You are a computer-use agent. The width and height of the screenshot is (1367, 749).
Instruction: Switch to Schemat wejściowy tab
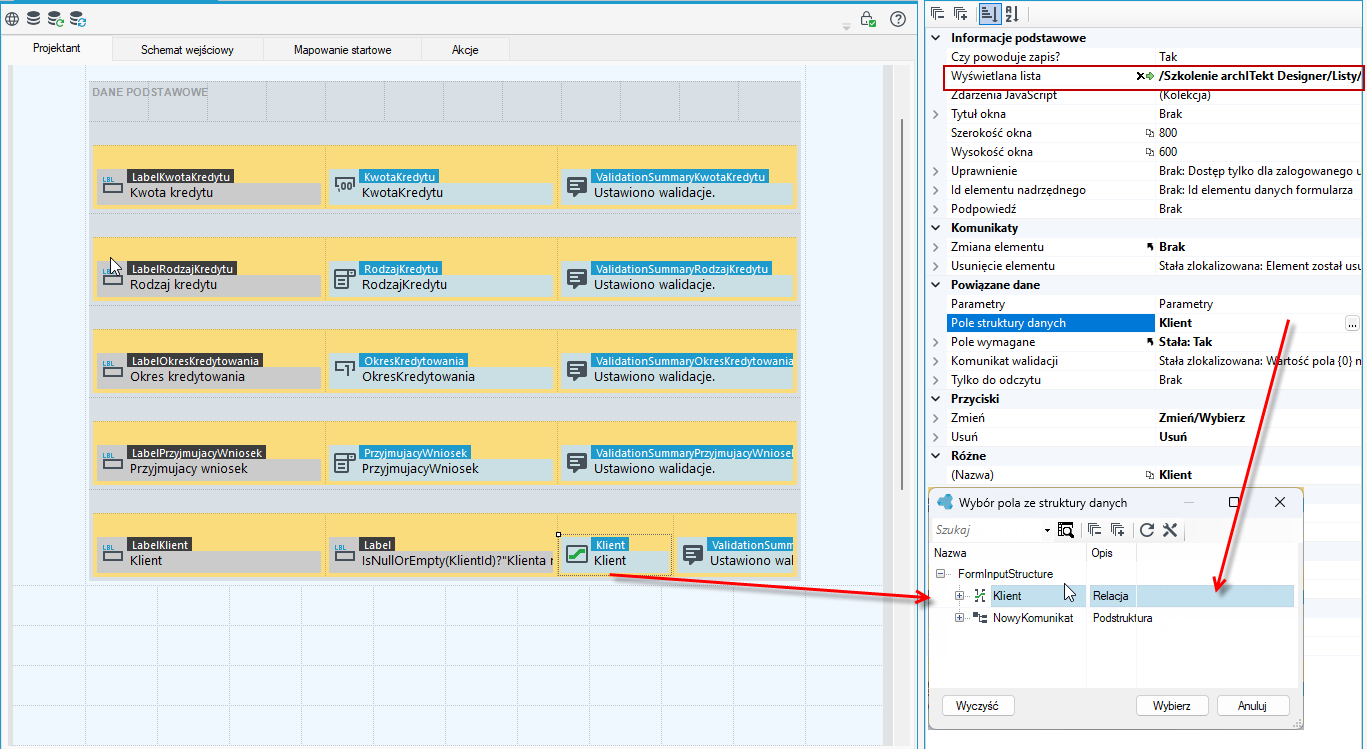187,49
